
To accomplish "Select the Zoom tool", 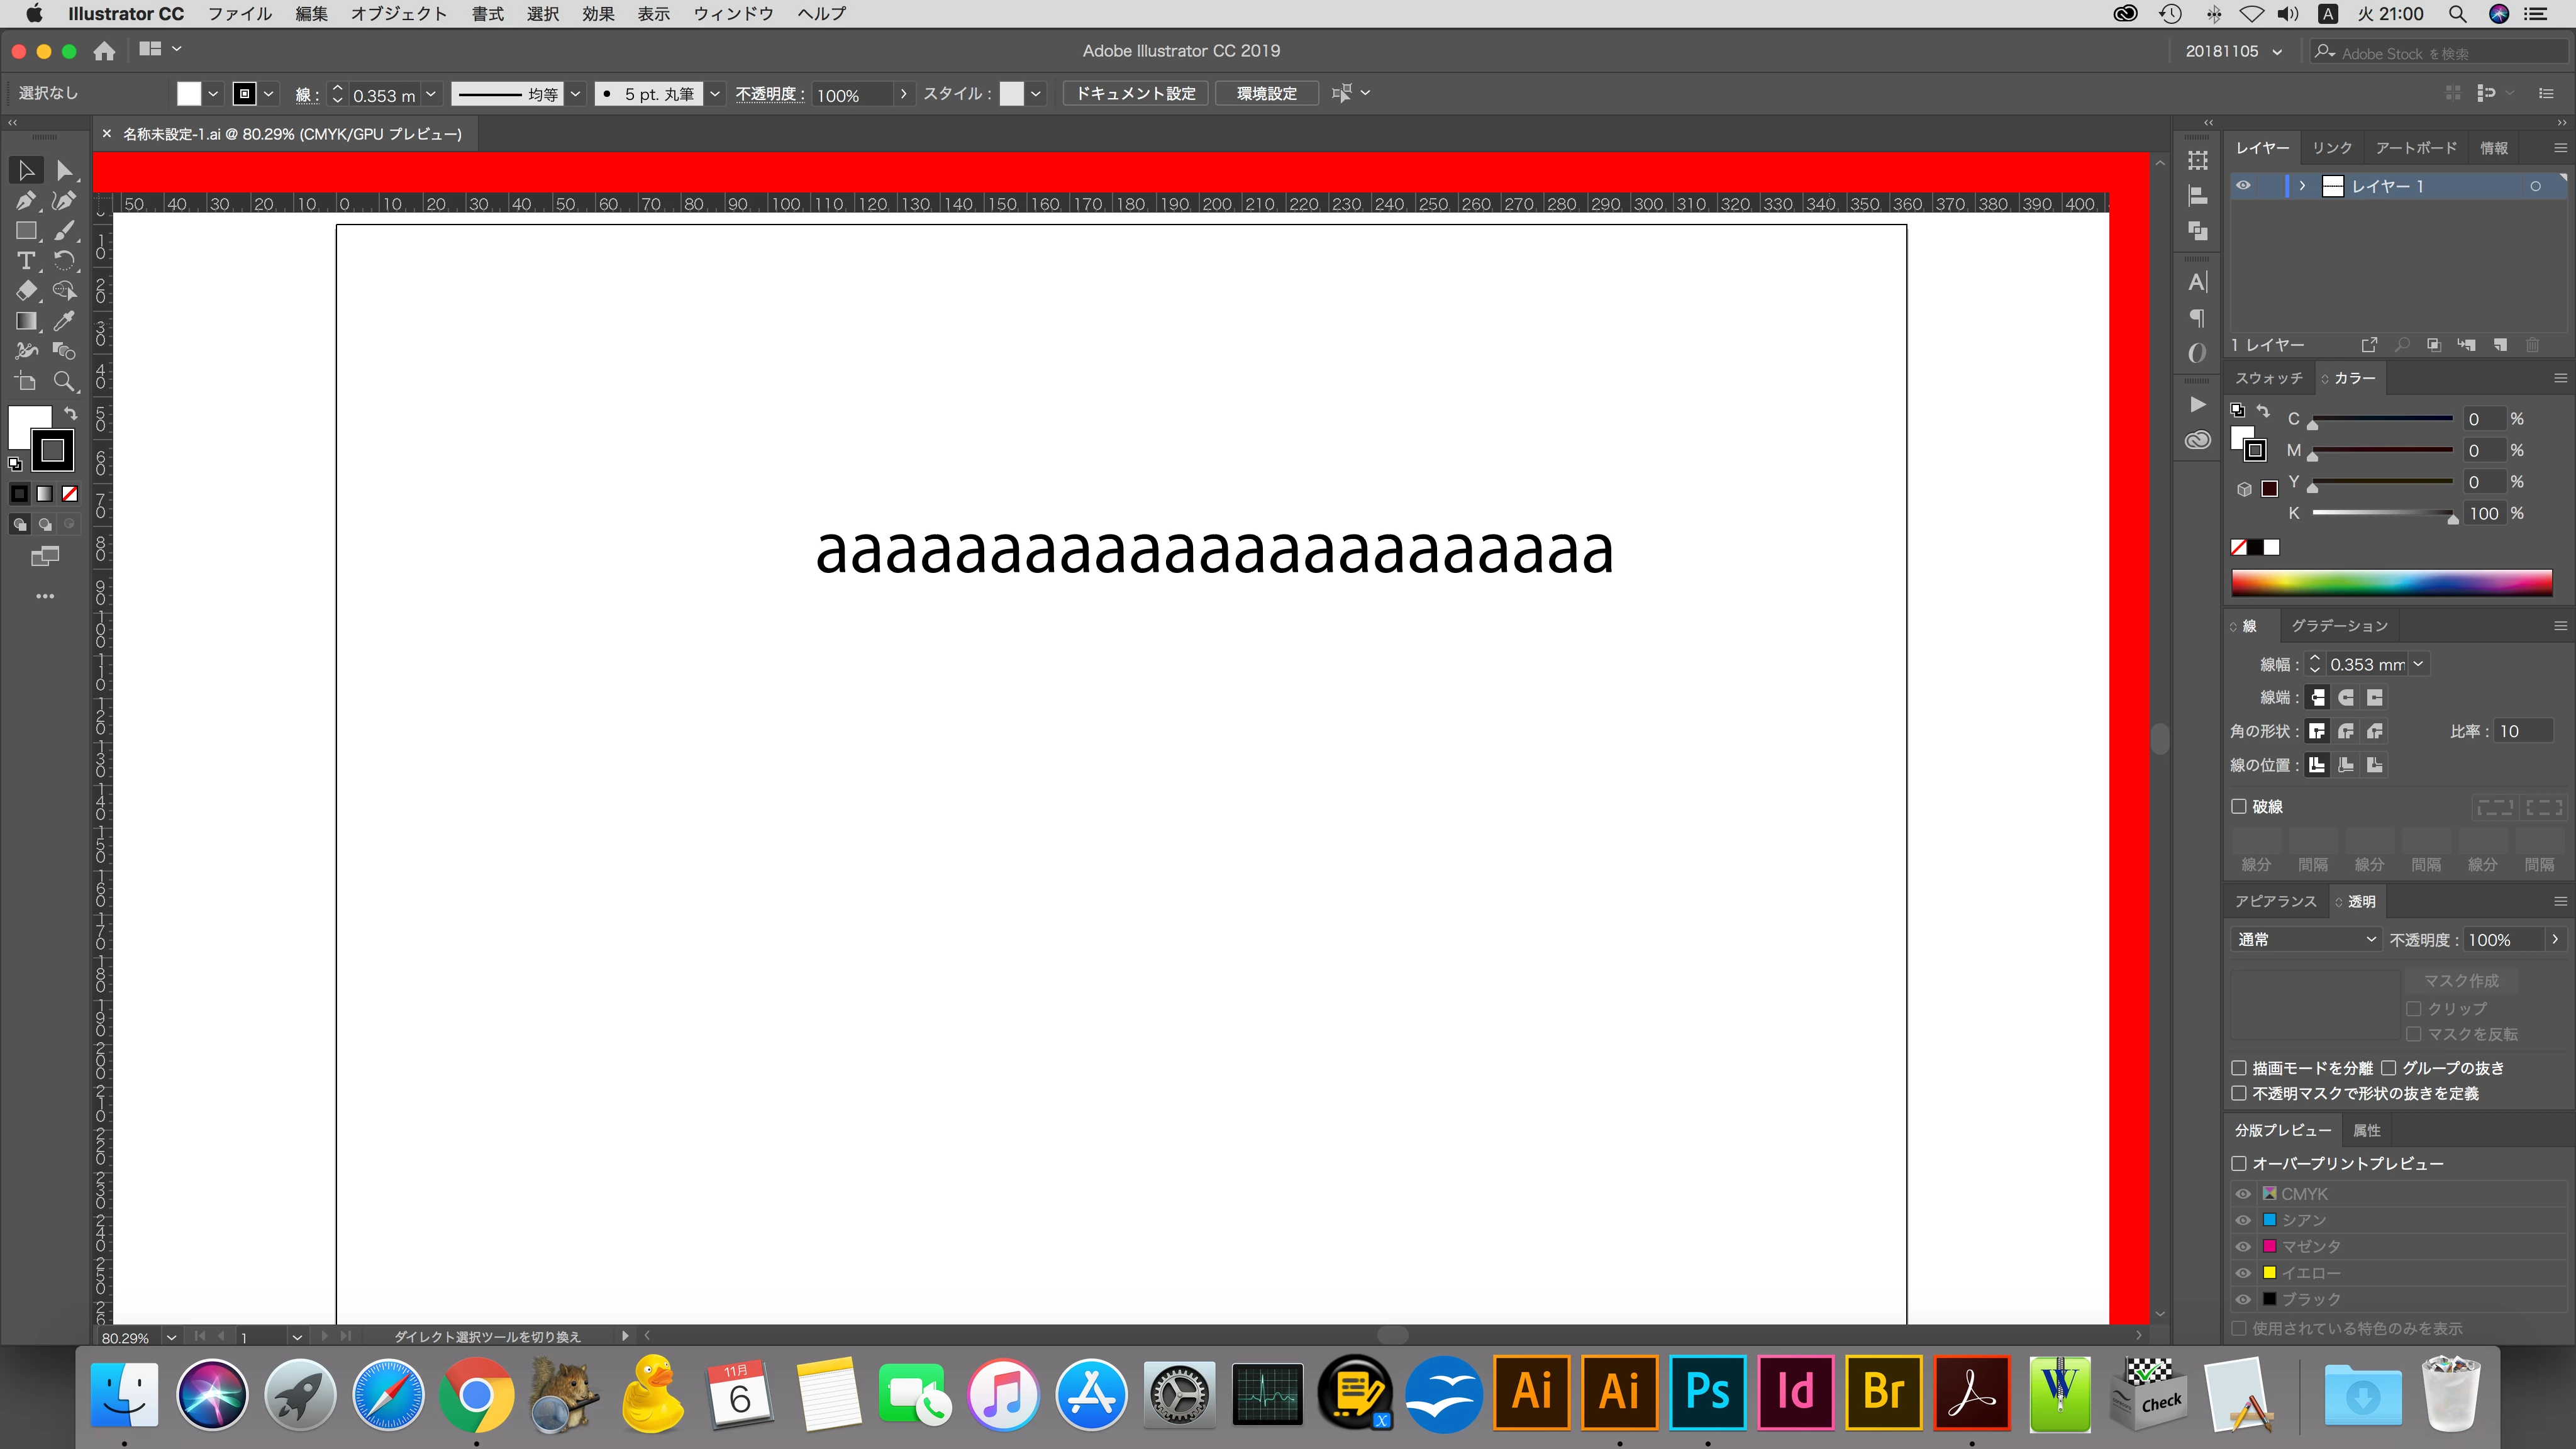I will pyautogui.click(x=64, y=382).
